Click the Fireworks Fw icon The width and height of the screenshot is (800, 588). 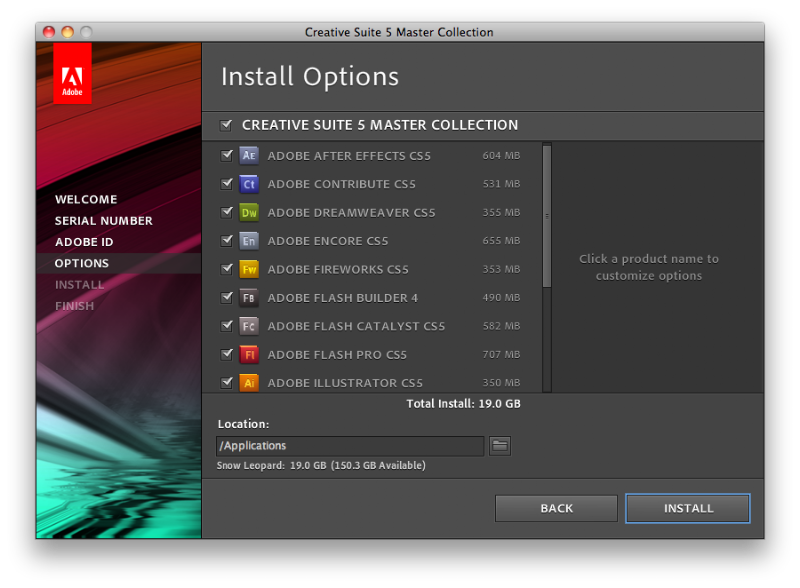pos(249,269)
